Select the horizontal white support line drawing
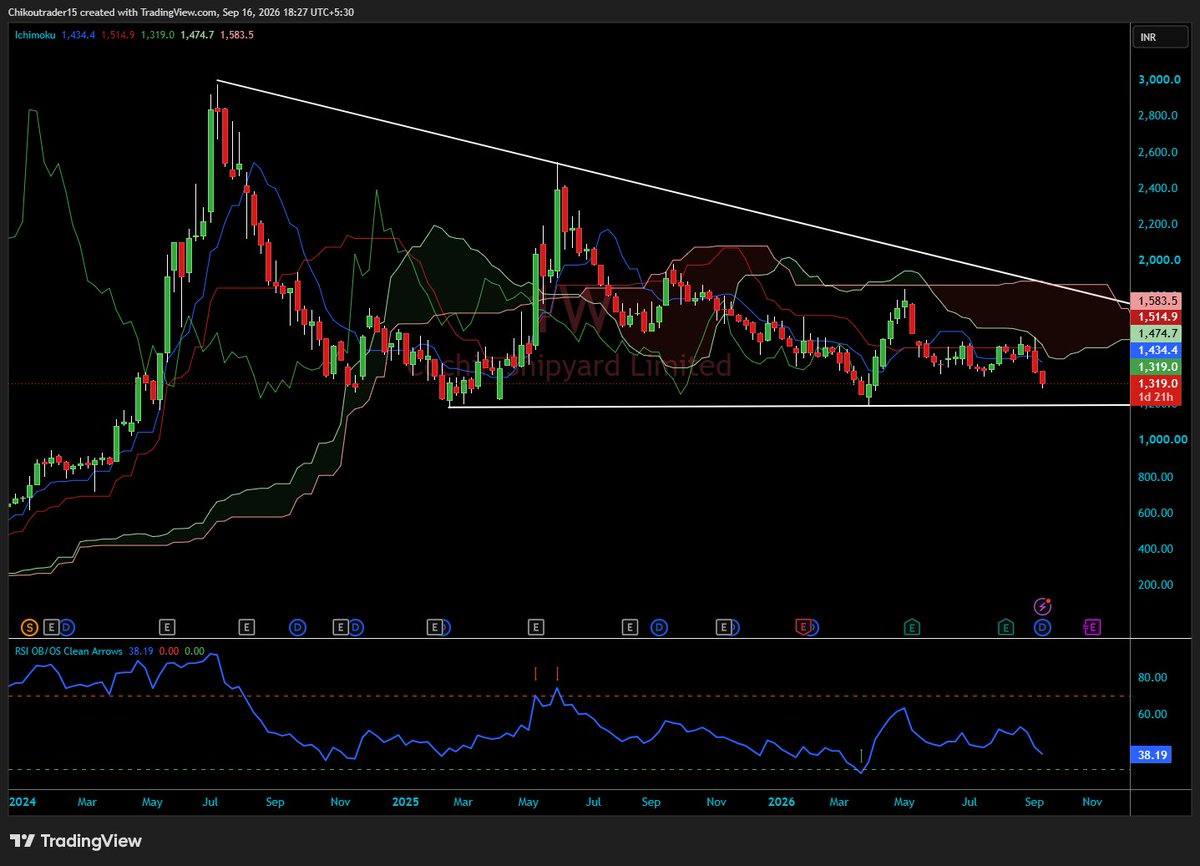Image resolution: width=1200 pixels, height=866 pixels. tap(790, 405)
